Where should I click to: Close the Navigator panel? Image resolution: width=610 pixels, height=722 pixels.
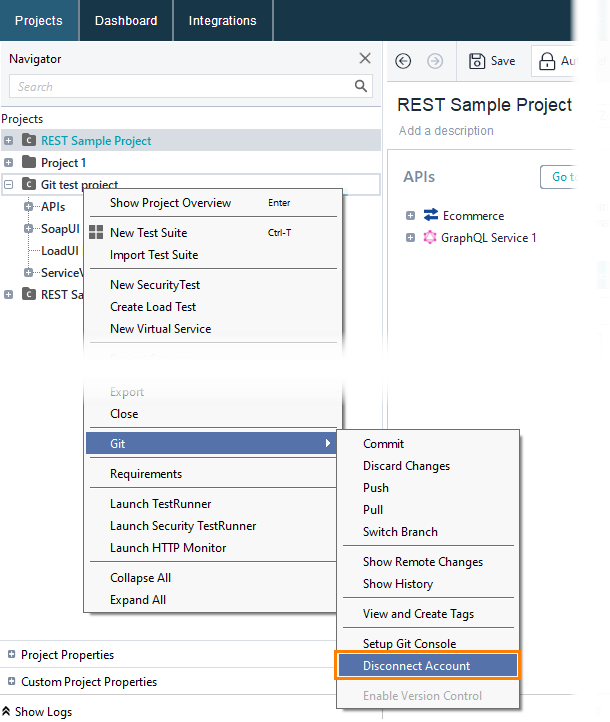click(x=365, y=58)
